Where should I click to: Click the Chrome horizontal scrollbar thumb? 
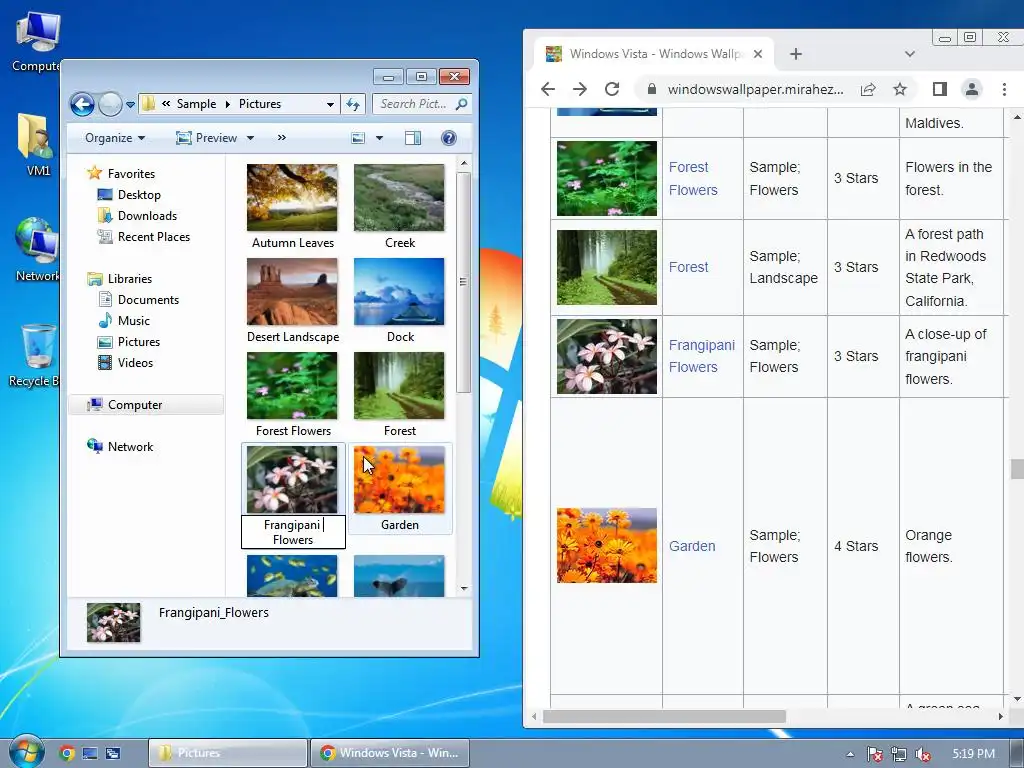click(x=664, y=716)
